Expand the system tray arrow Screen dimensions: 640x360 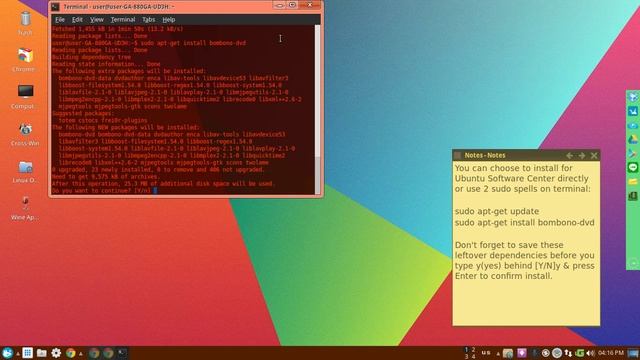(498, 353)
